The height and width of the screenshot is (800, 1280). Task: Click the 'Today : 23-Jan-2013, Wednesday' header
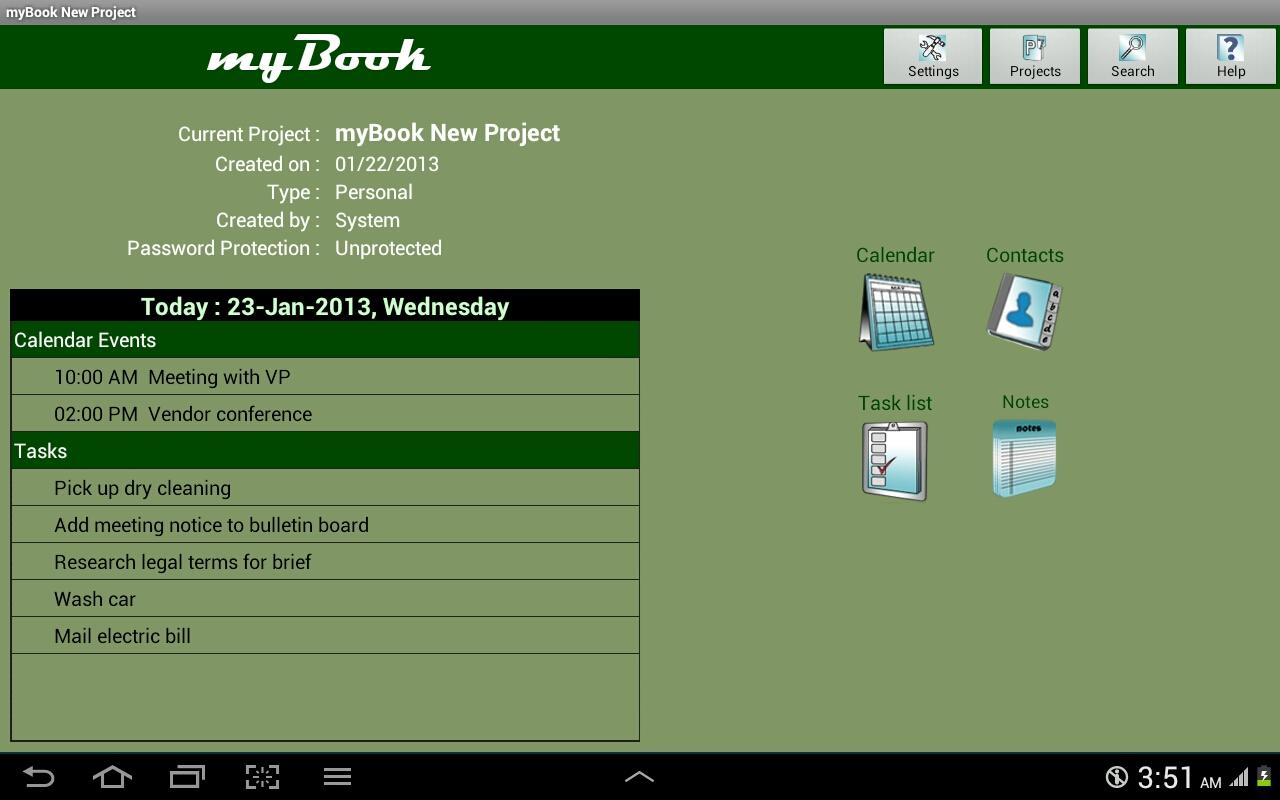point(325,306)
